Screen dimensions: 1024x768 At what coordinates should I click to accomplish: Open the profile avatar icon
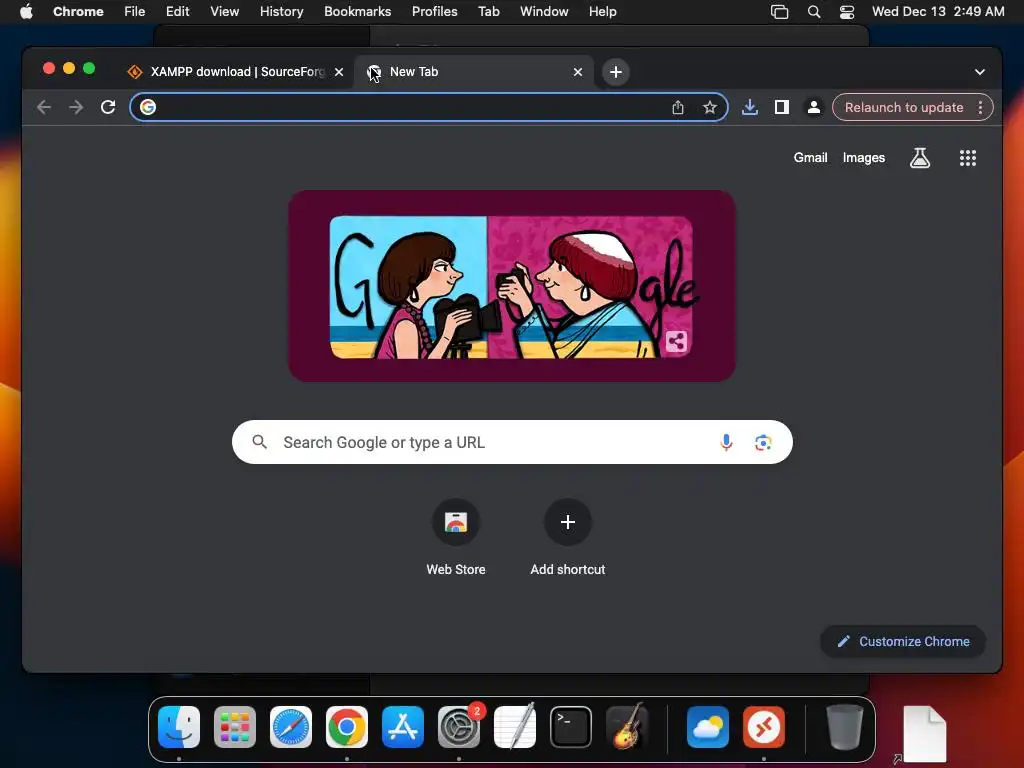(x=814, y=107)
